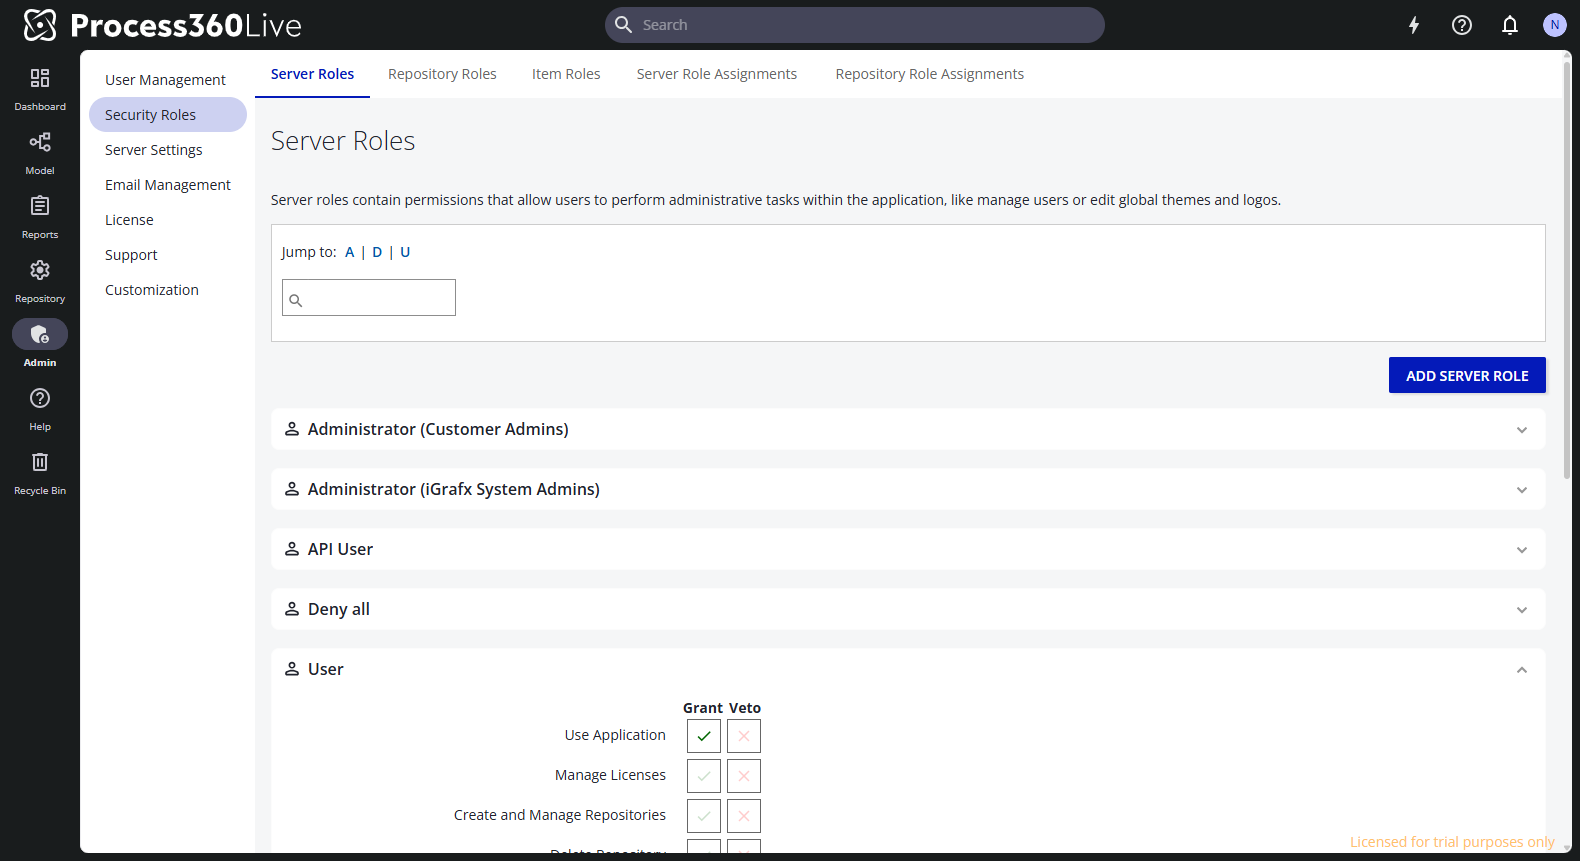The height and width of the screenshot is (861, 1580).
Task: Jump to roles starting with U
Action: tap(405, 252)
